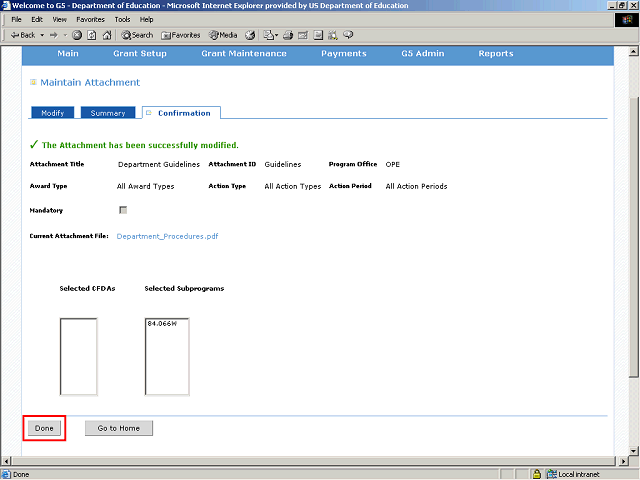Open the Media toolbar button
The image size is (640, 480).
pyautogui.click(x=223, y=35)
